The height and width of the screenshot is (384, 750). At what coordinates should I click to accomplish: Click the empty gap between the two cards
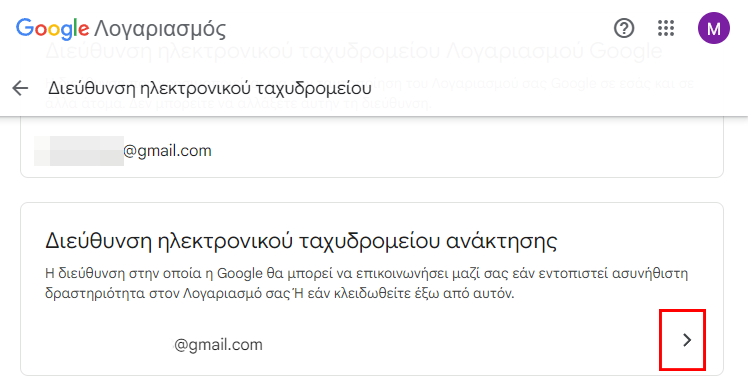[372, 190]
